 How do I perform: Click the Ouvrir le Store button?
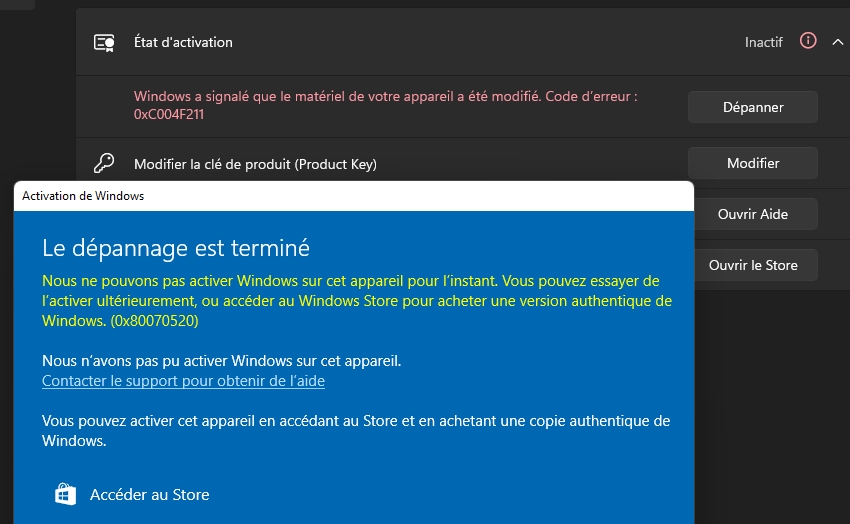click(752, 265)
